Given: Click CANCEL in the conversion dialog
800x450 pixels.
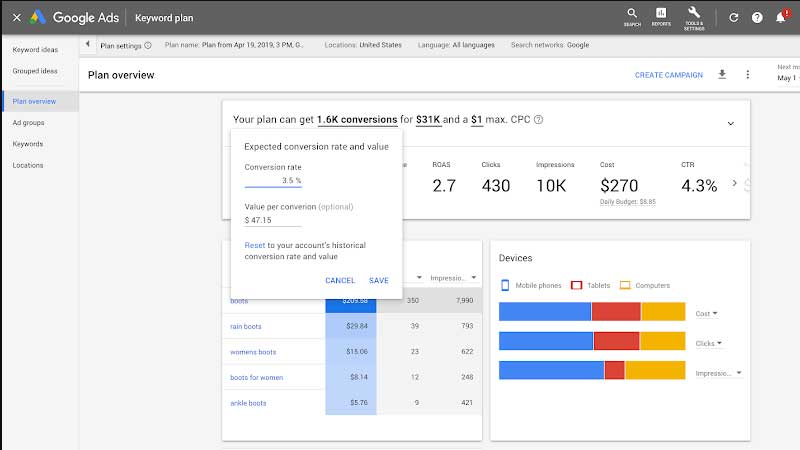Looking at the screenshot, I should [x=340, y=281].
